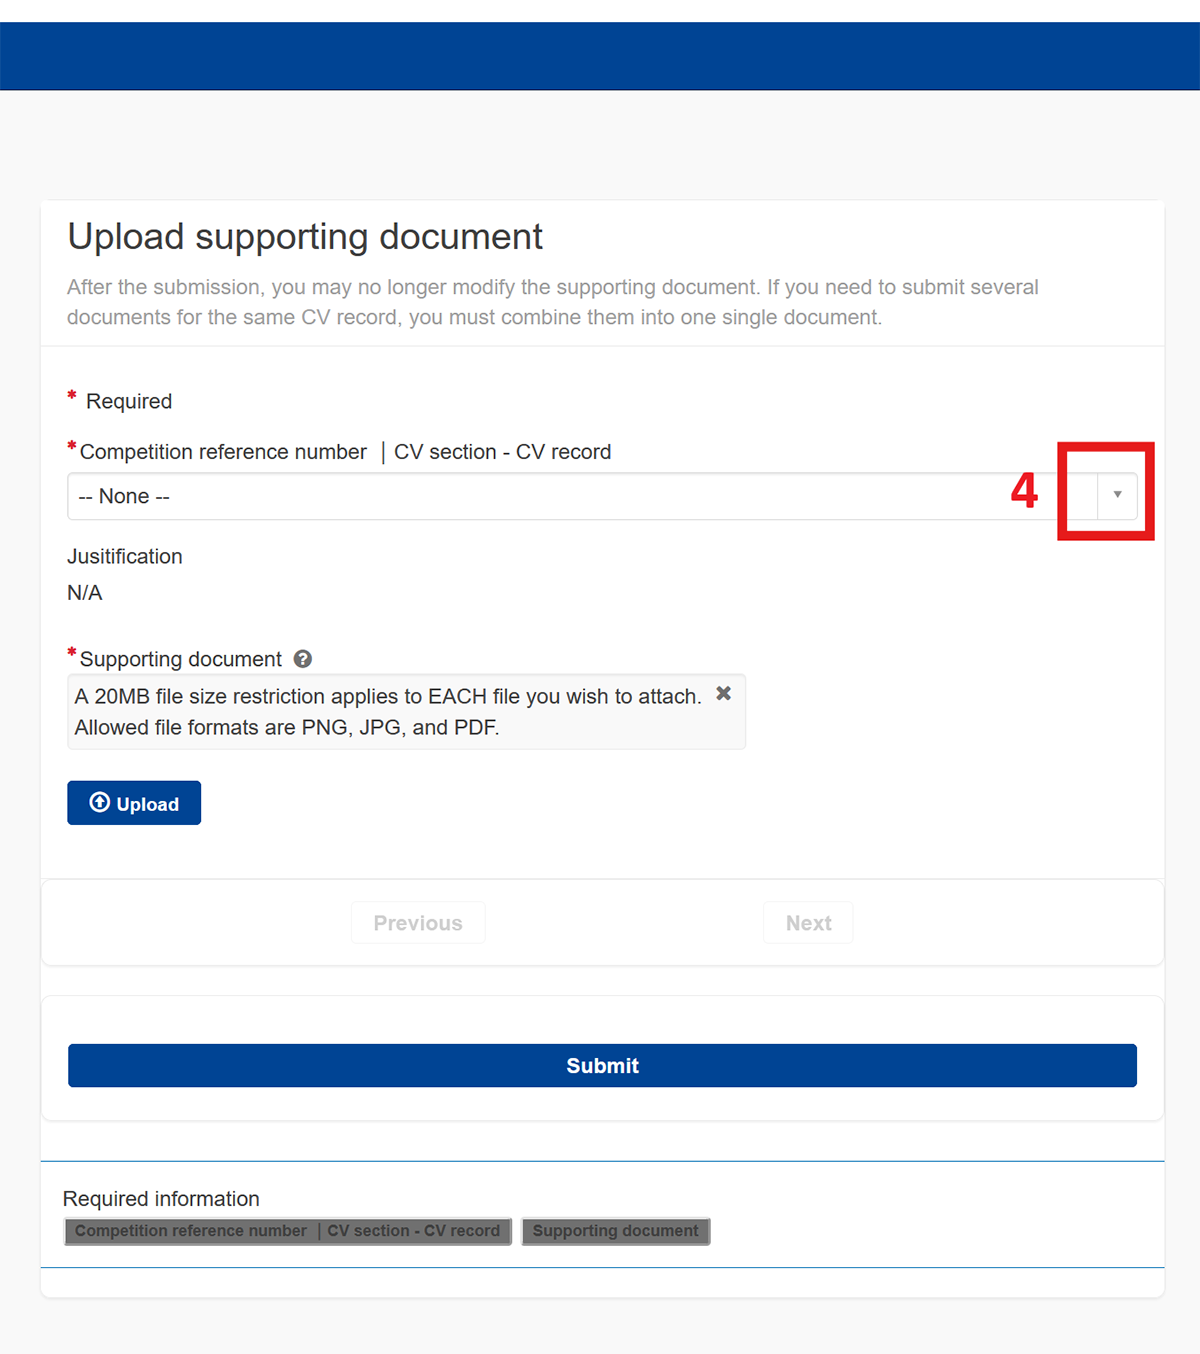1200x1354 pixels.
Task: Click the '-- None --' selection field
Action: click(x=602, y=496)
